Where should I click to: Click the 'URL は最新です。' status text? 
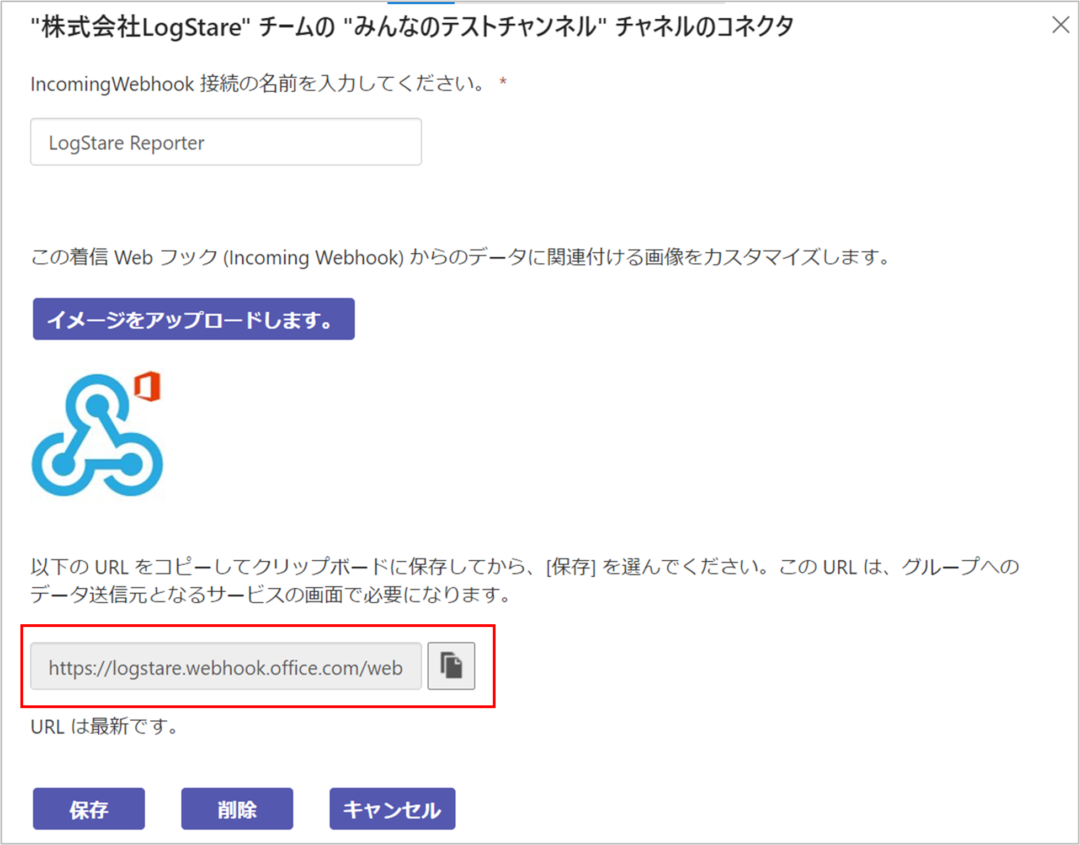[x=105, y=726]
